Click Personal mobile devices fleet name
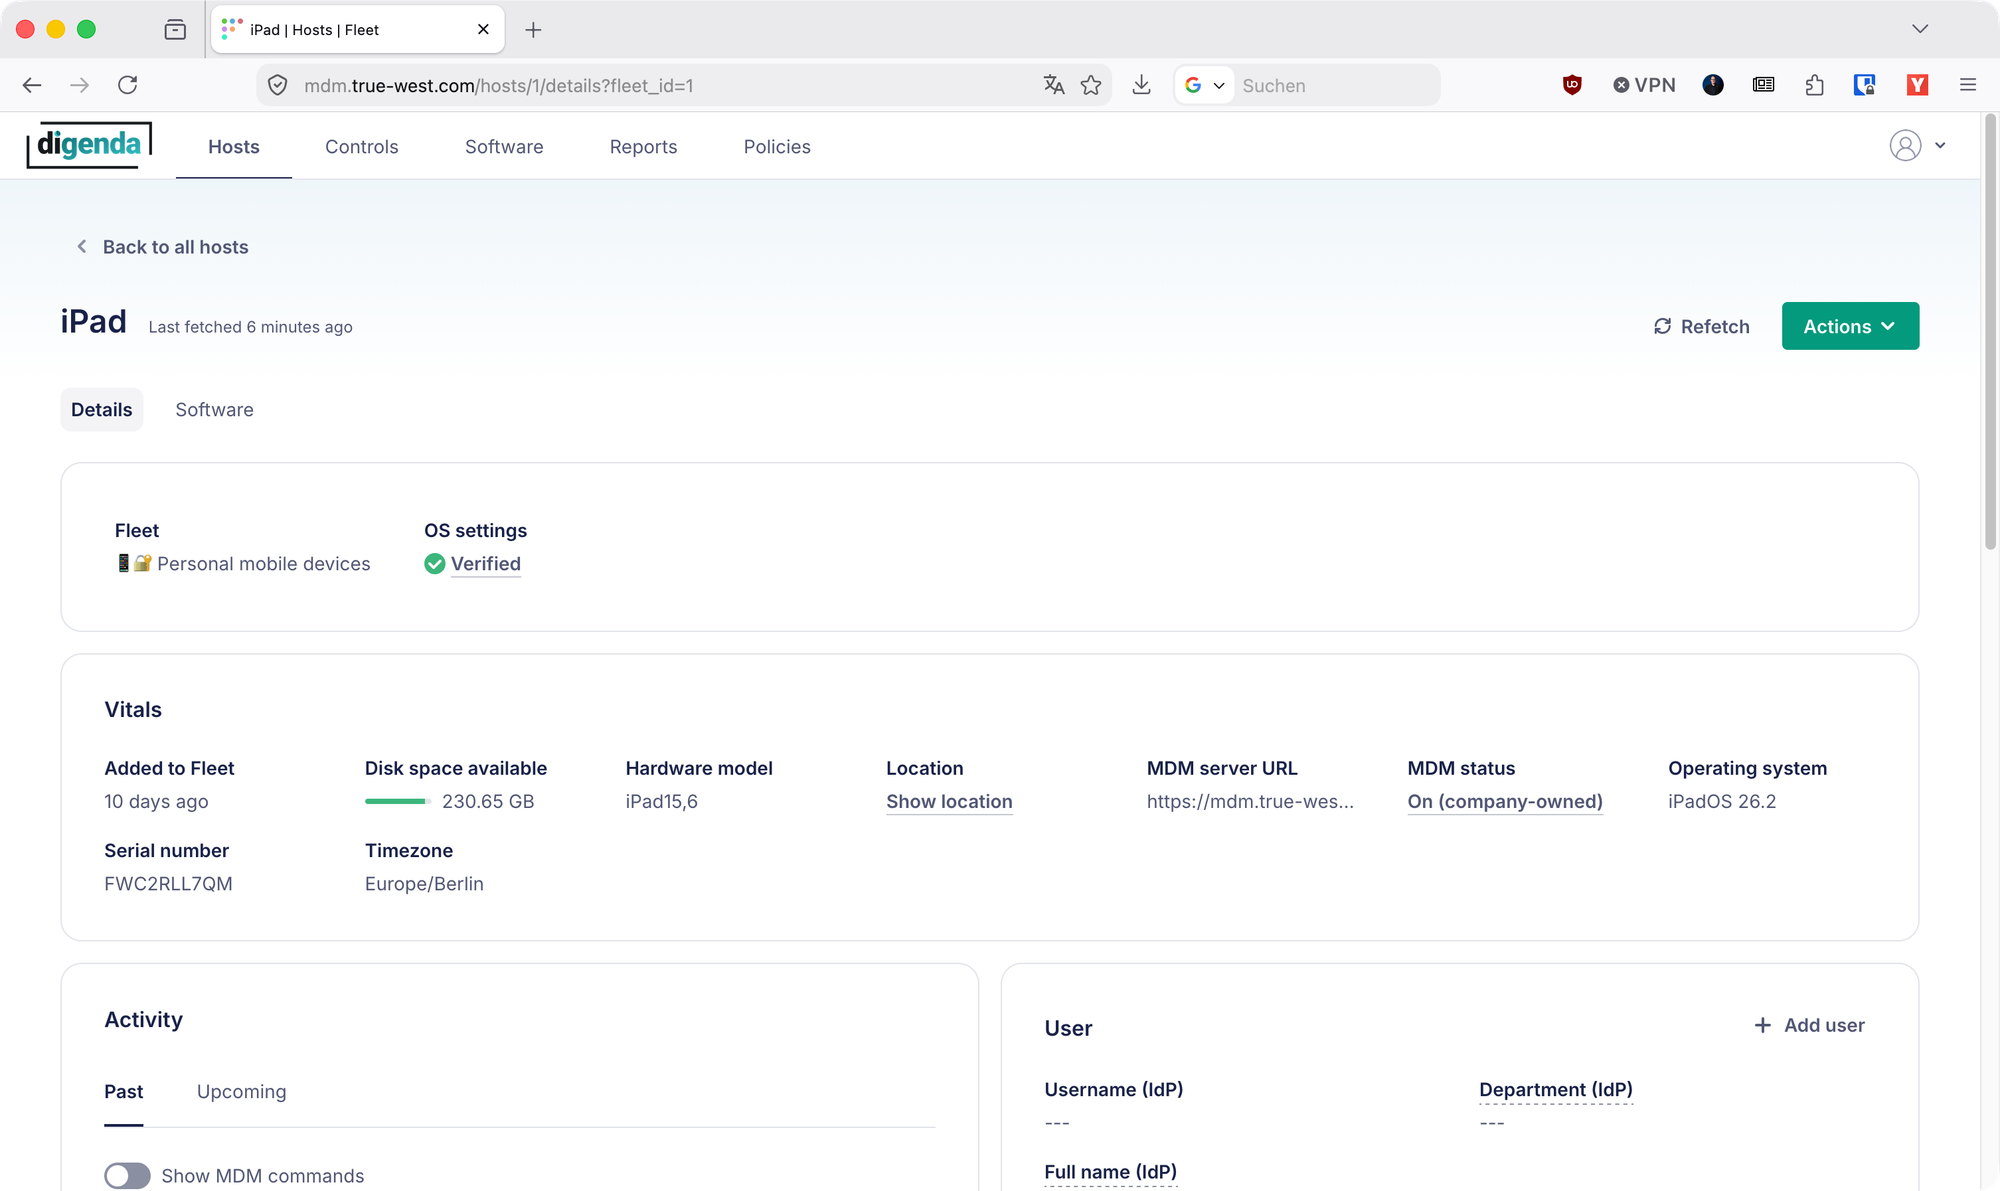 [x=264, y=564]
